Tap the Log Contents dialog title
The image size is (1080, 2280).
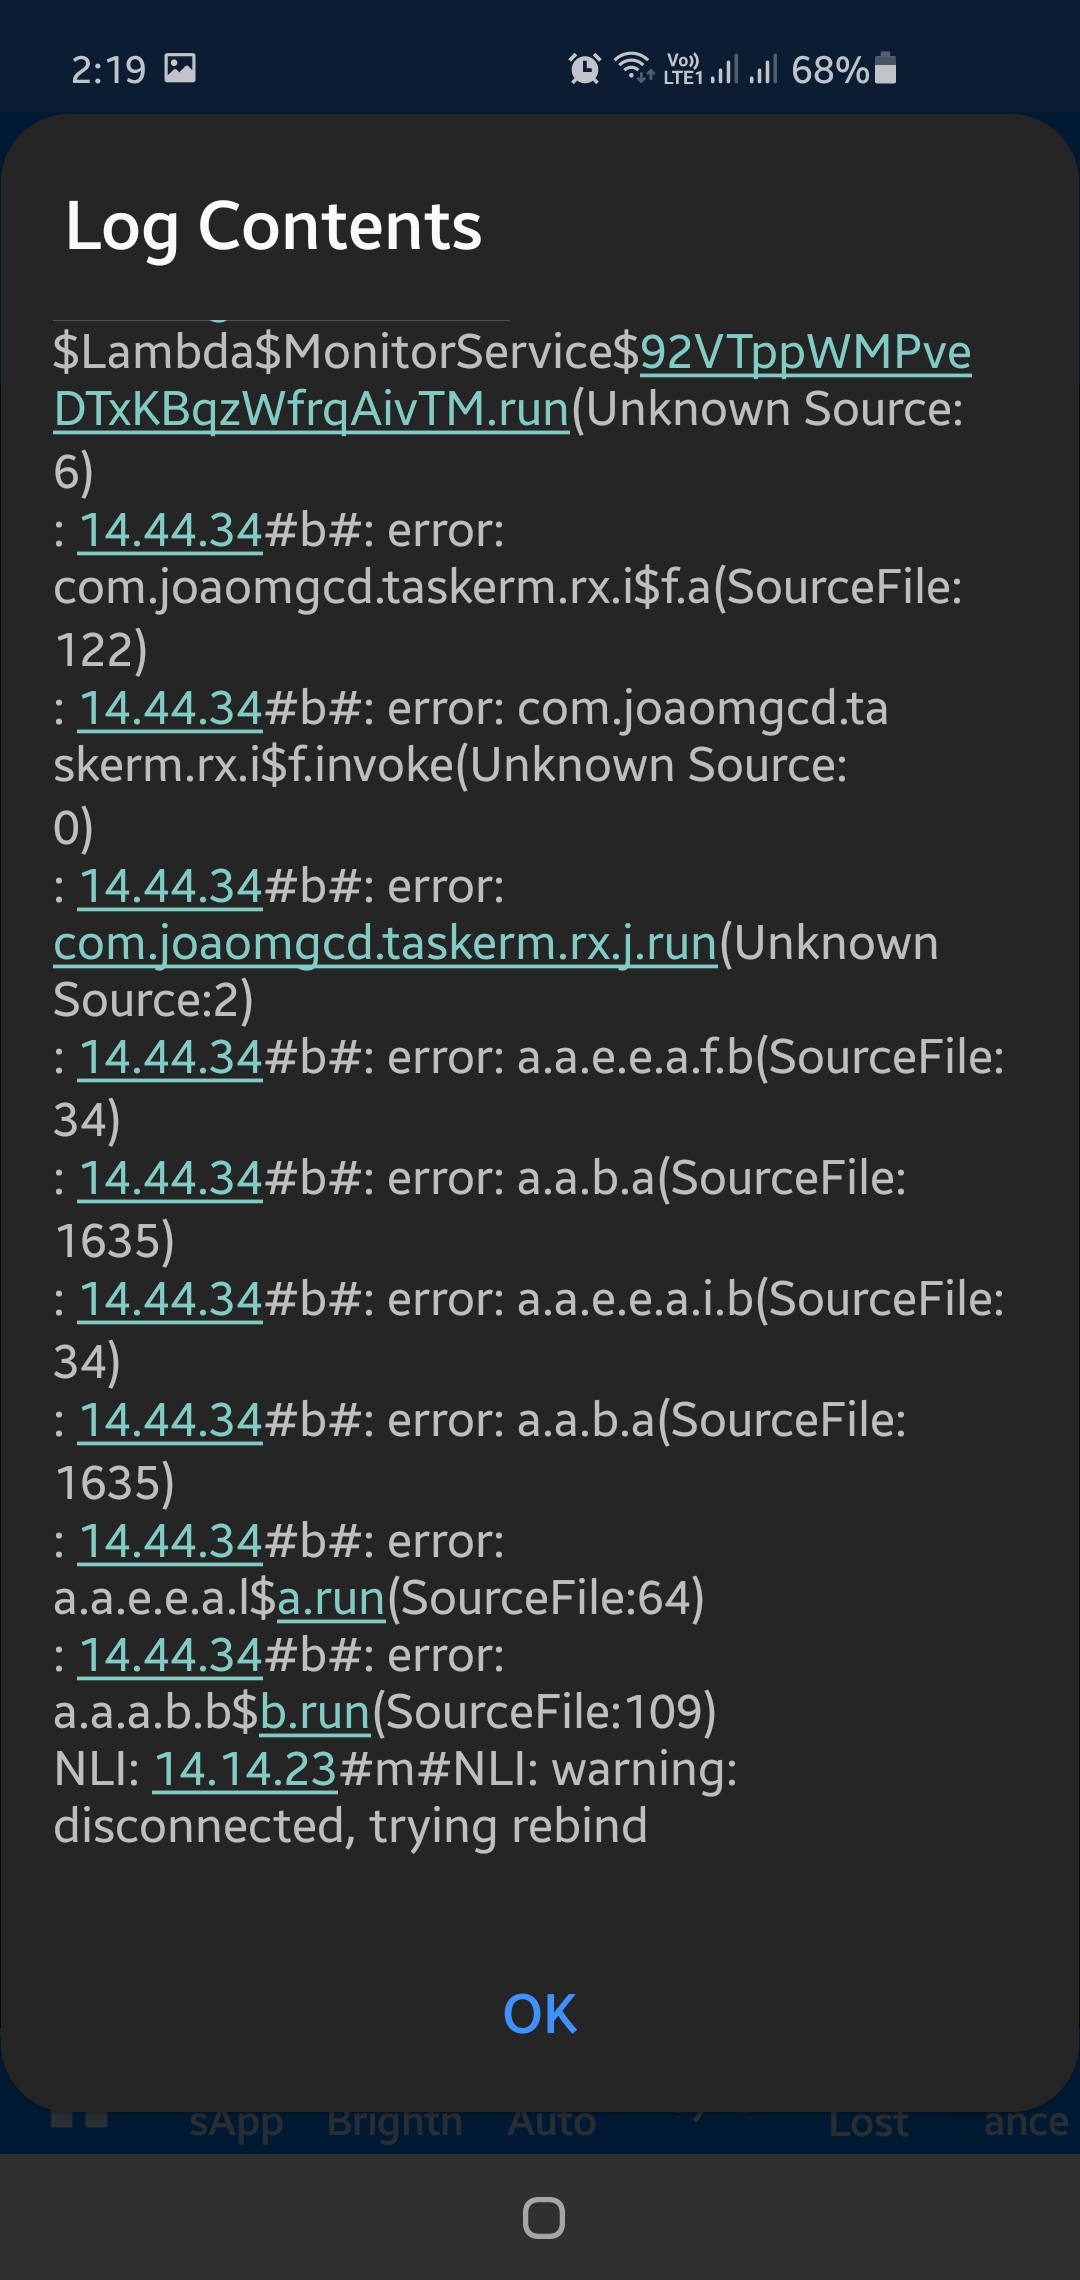point(273,226)
